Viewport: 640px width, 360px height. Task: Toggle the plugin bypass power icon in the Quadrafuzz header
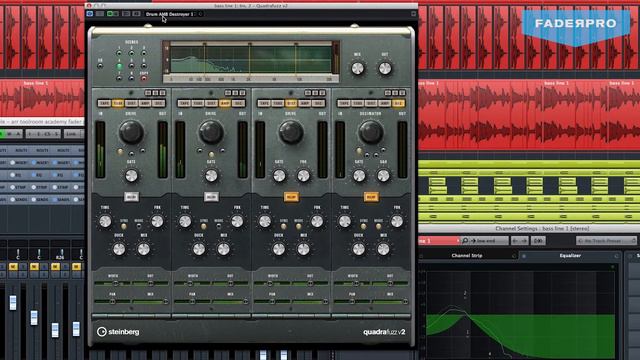(90, 14)
